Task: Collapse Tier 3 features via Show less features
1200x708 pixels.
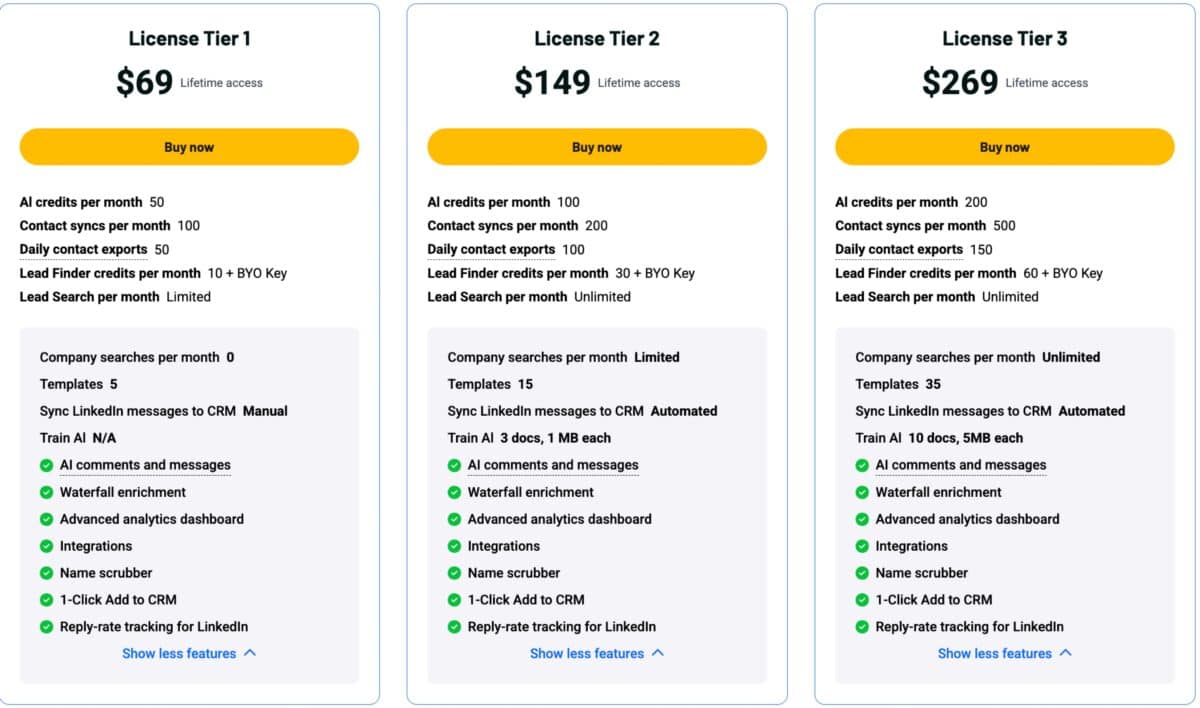Action: pyautogui.click(x=1005, y=653)
